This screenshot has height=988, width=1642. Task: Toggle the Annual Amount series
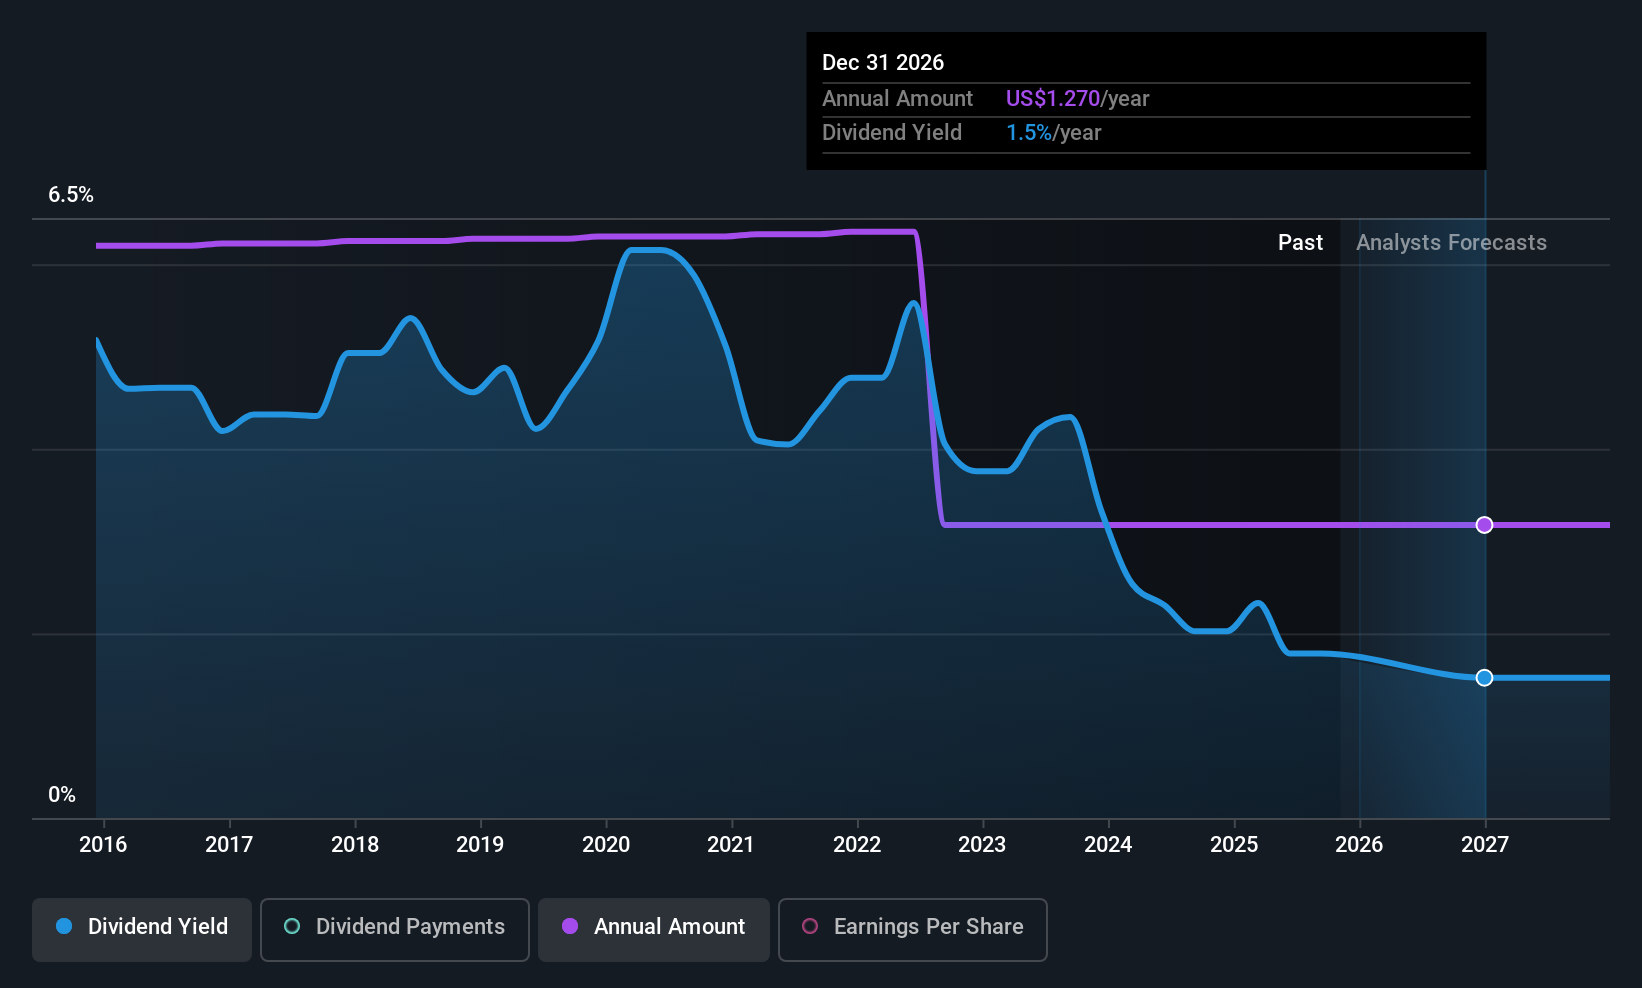click(x=653, y=929)
